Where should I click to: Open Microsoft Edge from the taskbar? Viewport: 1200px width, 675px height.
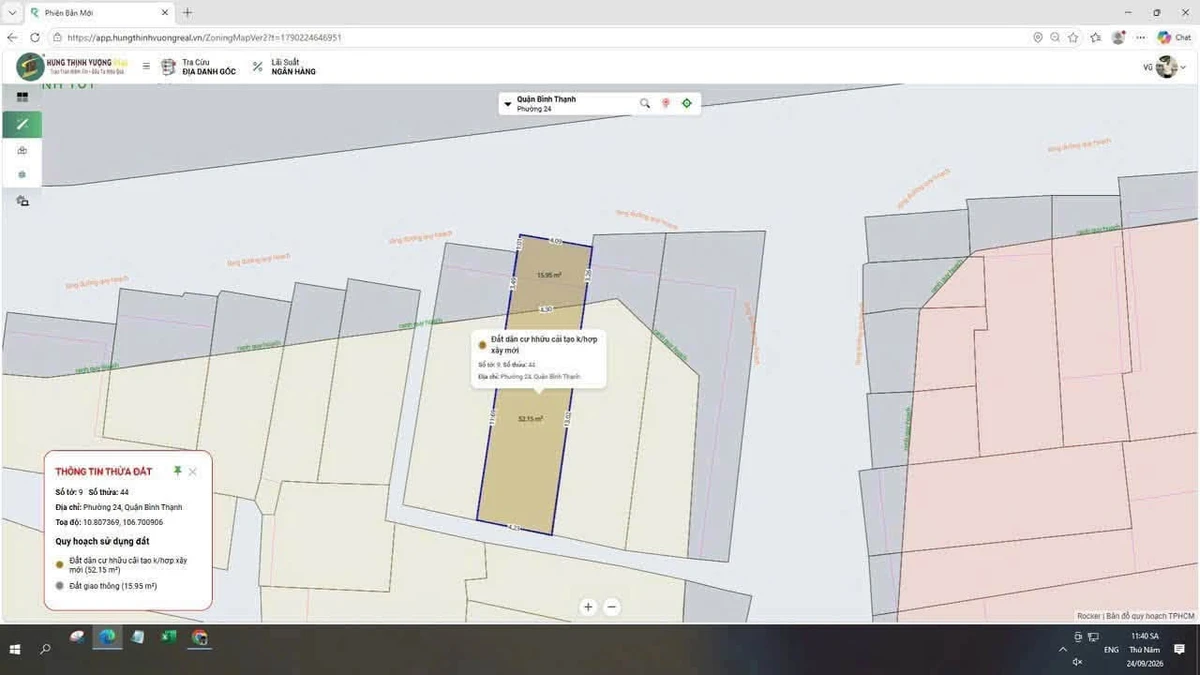(107, 636)
